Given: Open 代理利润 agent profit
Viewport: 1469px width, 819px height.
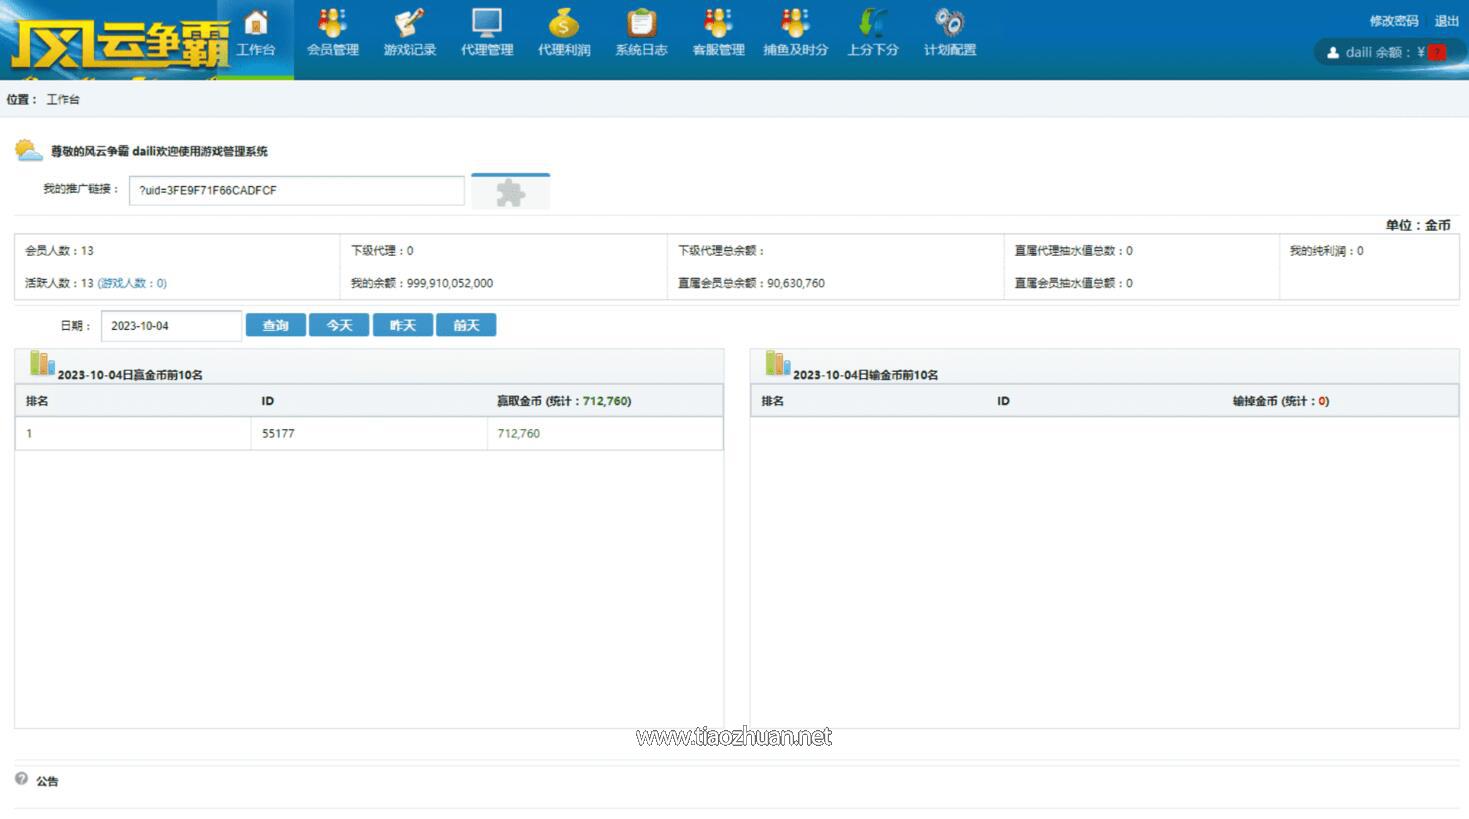Looking at the screenshot, I should tap(564, 32).
